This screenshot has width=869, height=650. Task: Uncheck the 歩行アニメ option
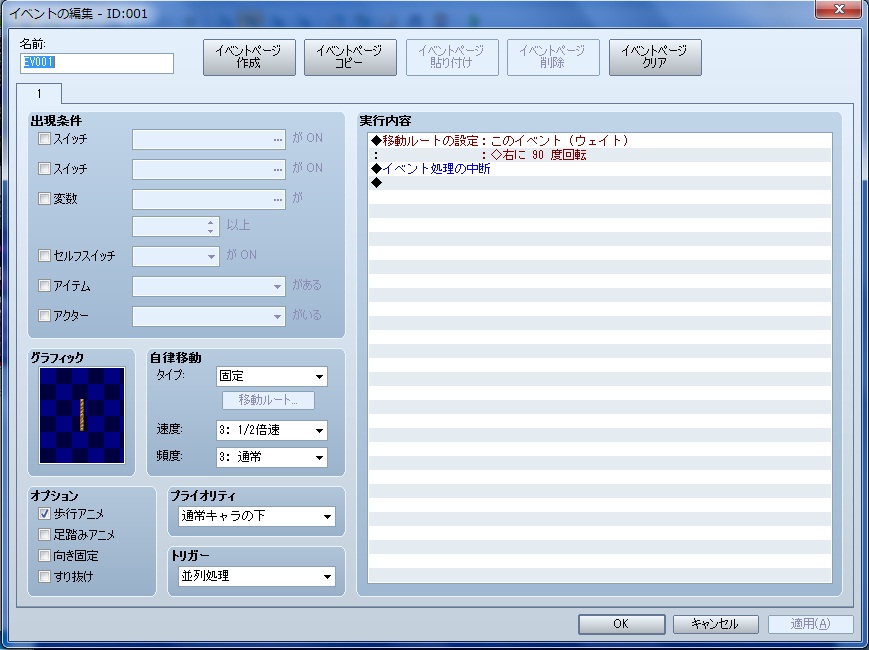[44, 514]
